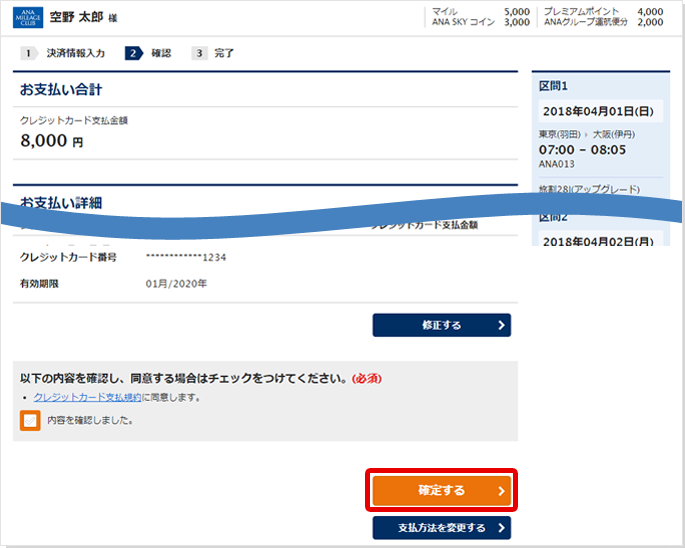Click the step 1 number badge
The width and height of the screenshot is (685, 548).
click(28, 53)
